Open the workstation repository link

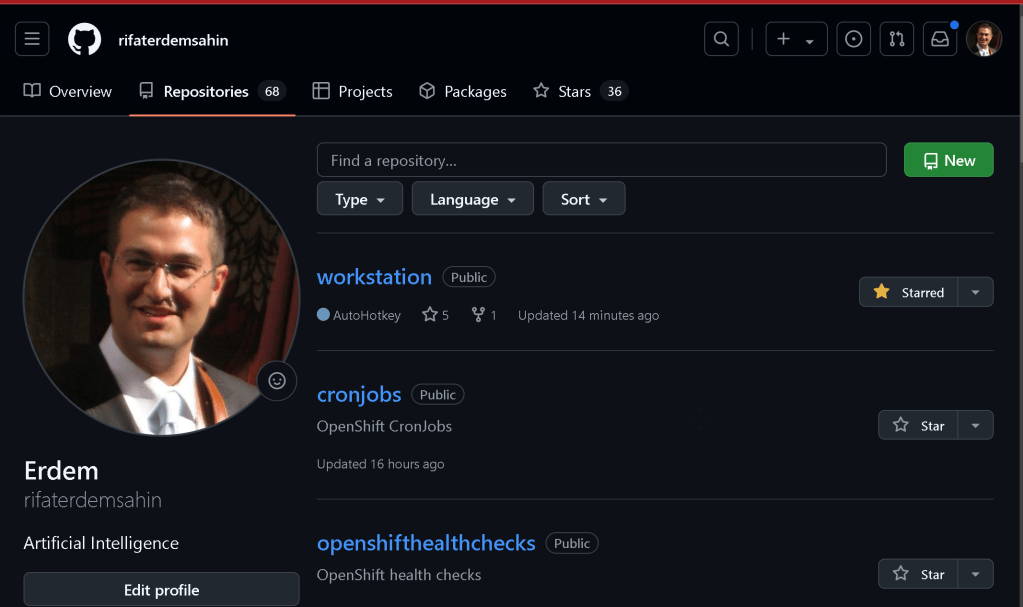click(x=374, y=277)
